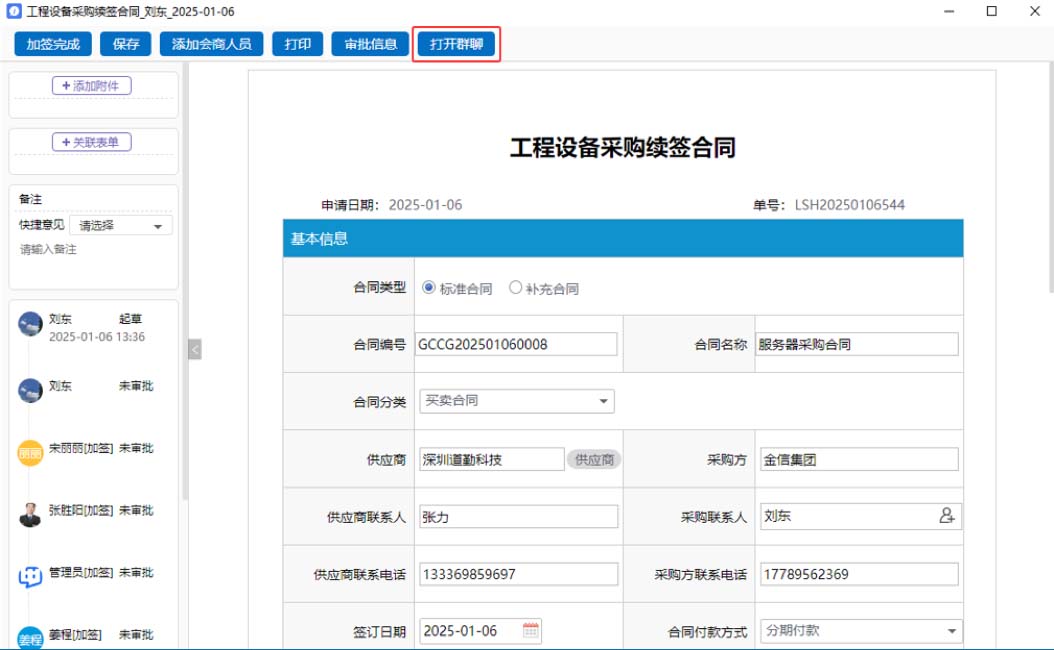Open the 合同付款方式 dropdown

(860, 631)
